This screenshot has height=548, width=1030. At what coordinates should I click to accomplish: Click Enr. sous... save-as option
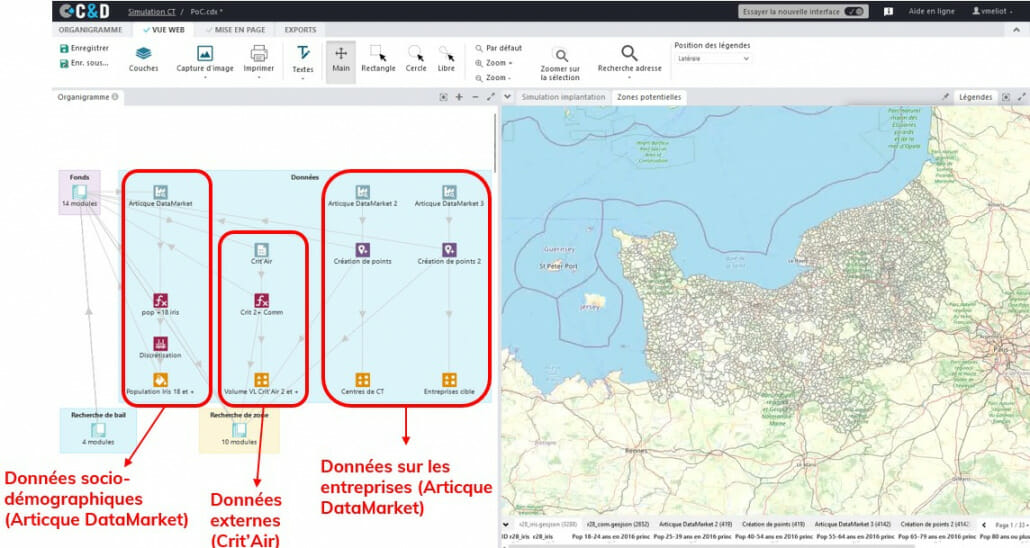[x=83, y=63]
